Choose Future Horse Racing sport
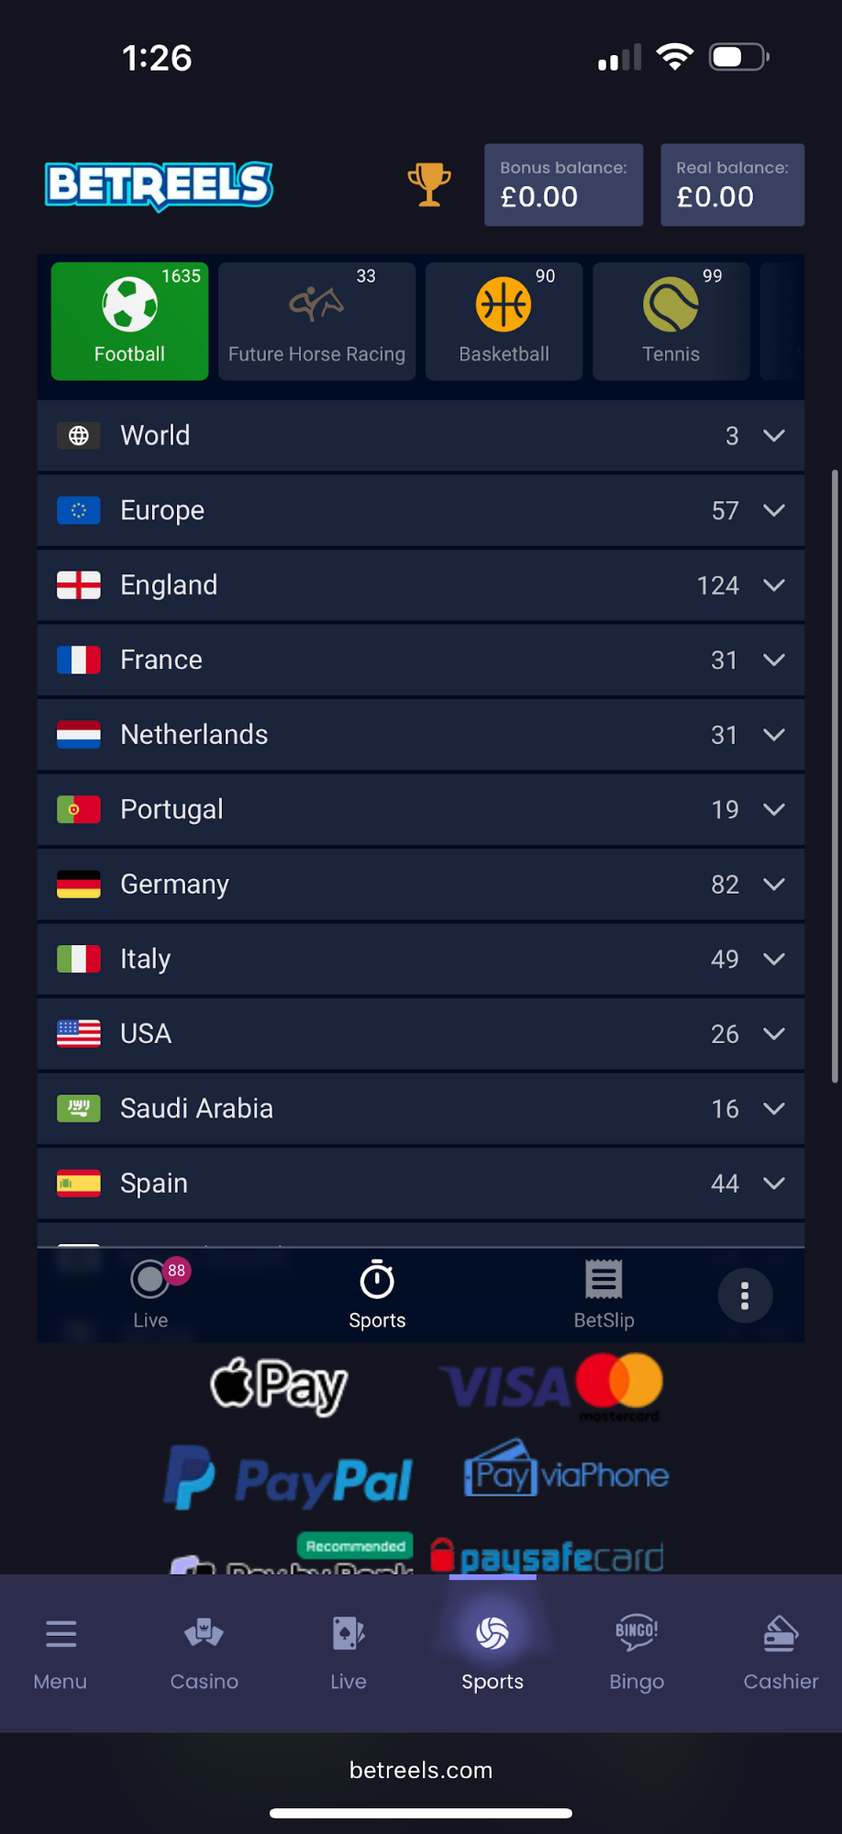842x1834 pixels. [x=316, y=321]
